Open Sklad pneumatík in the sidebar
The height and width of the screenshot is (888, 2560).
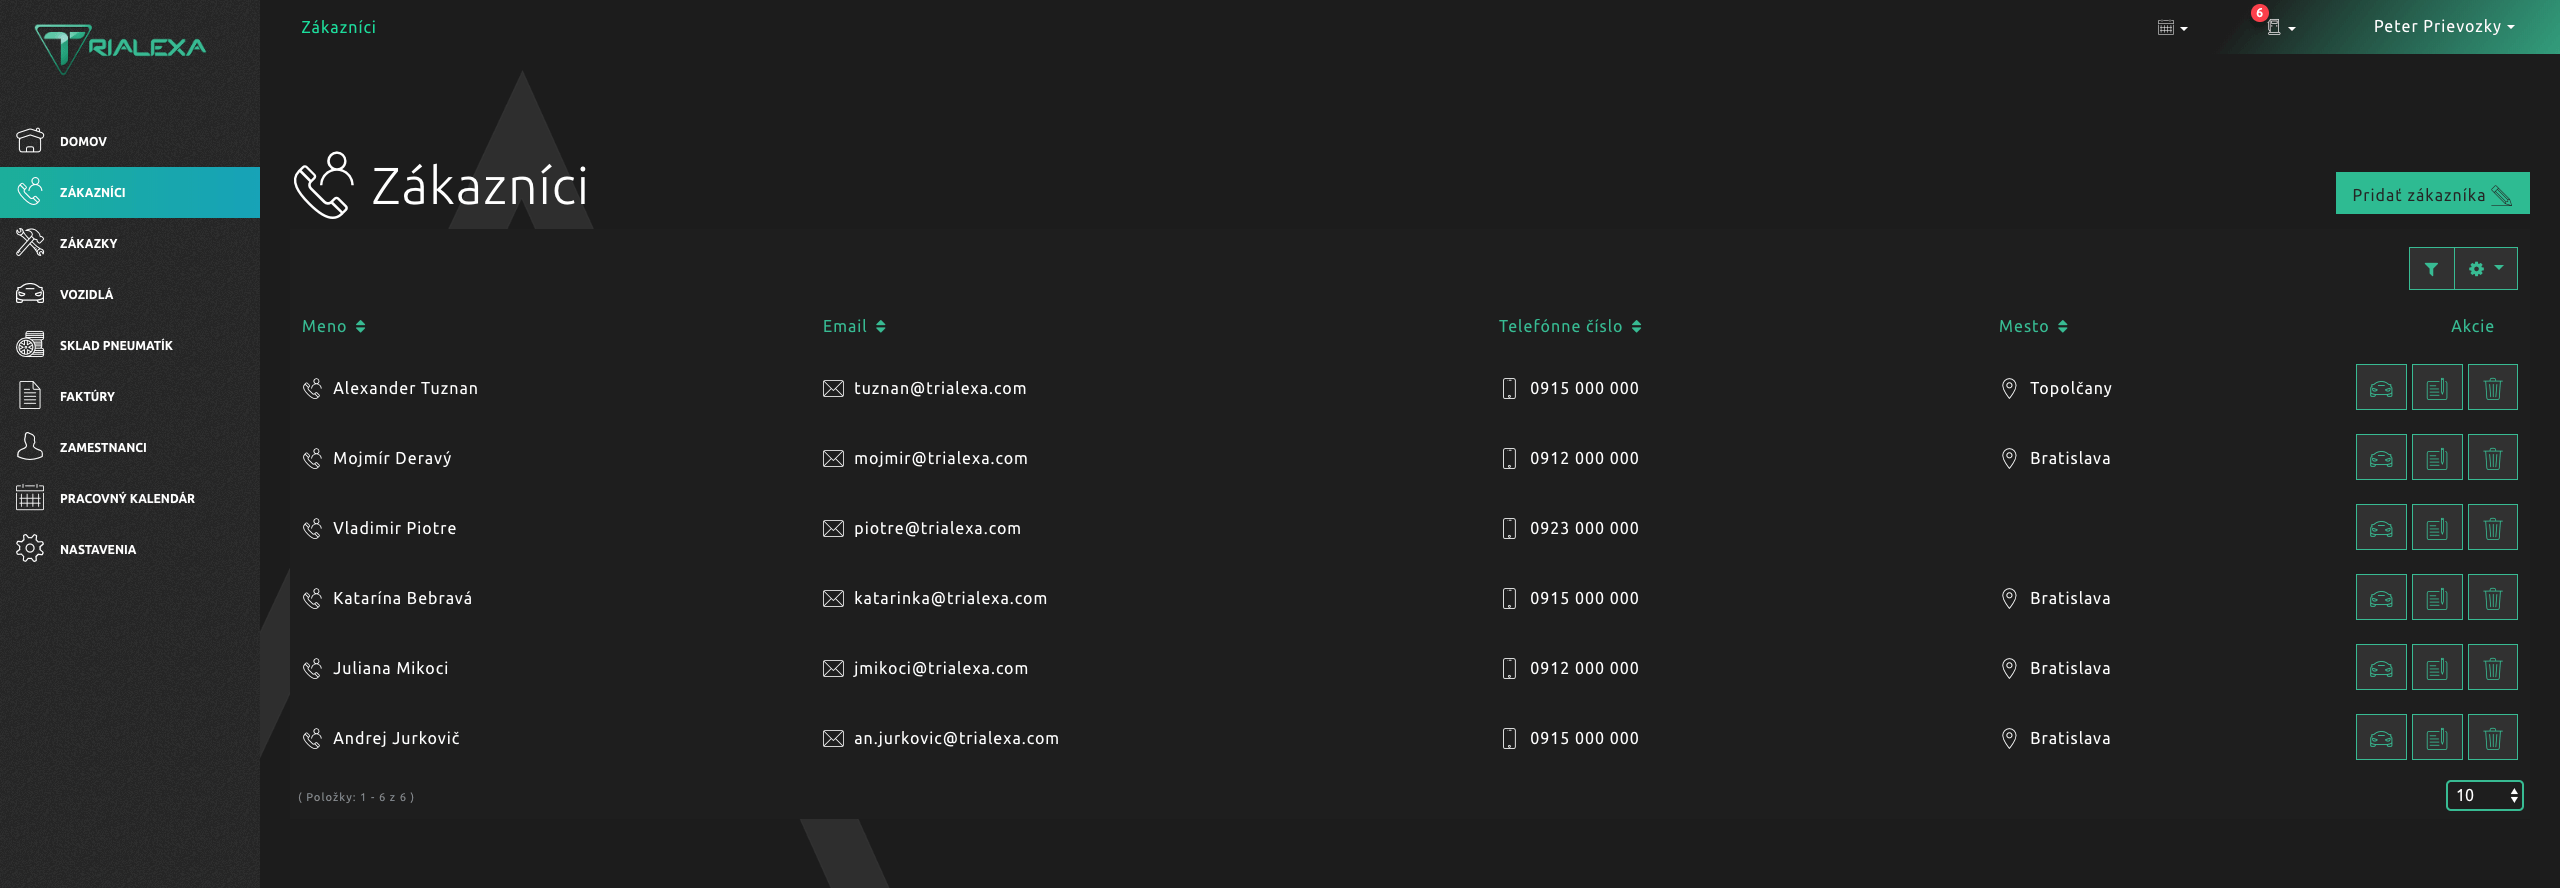click(115, 345)
